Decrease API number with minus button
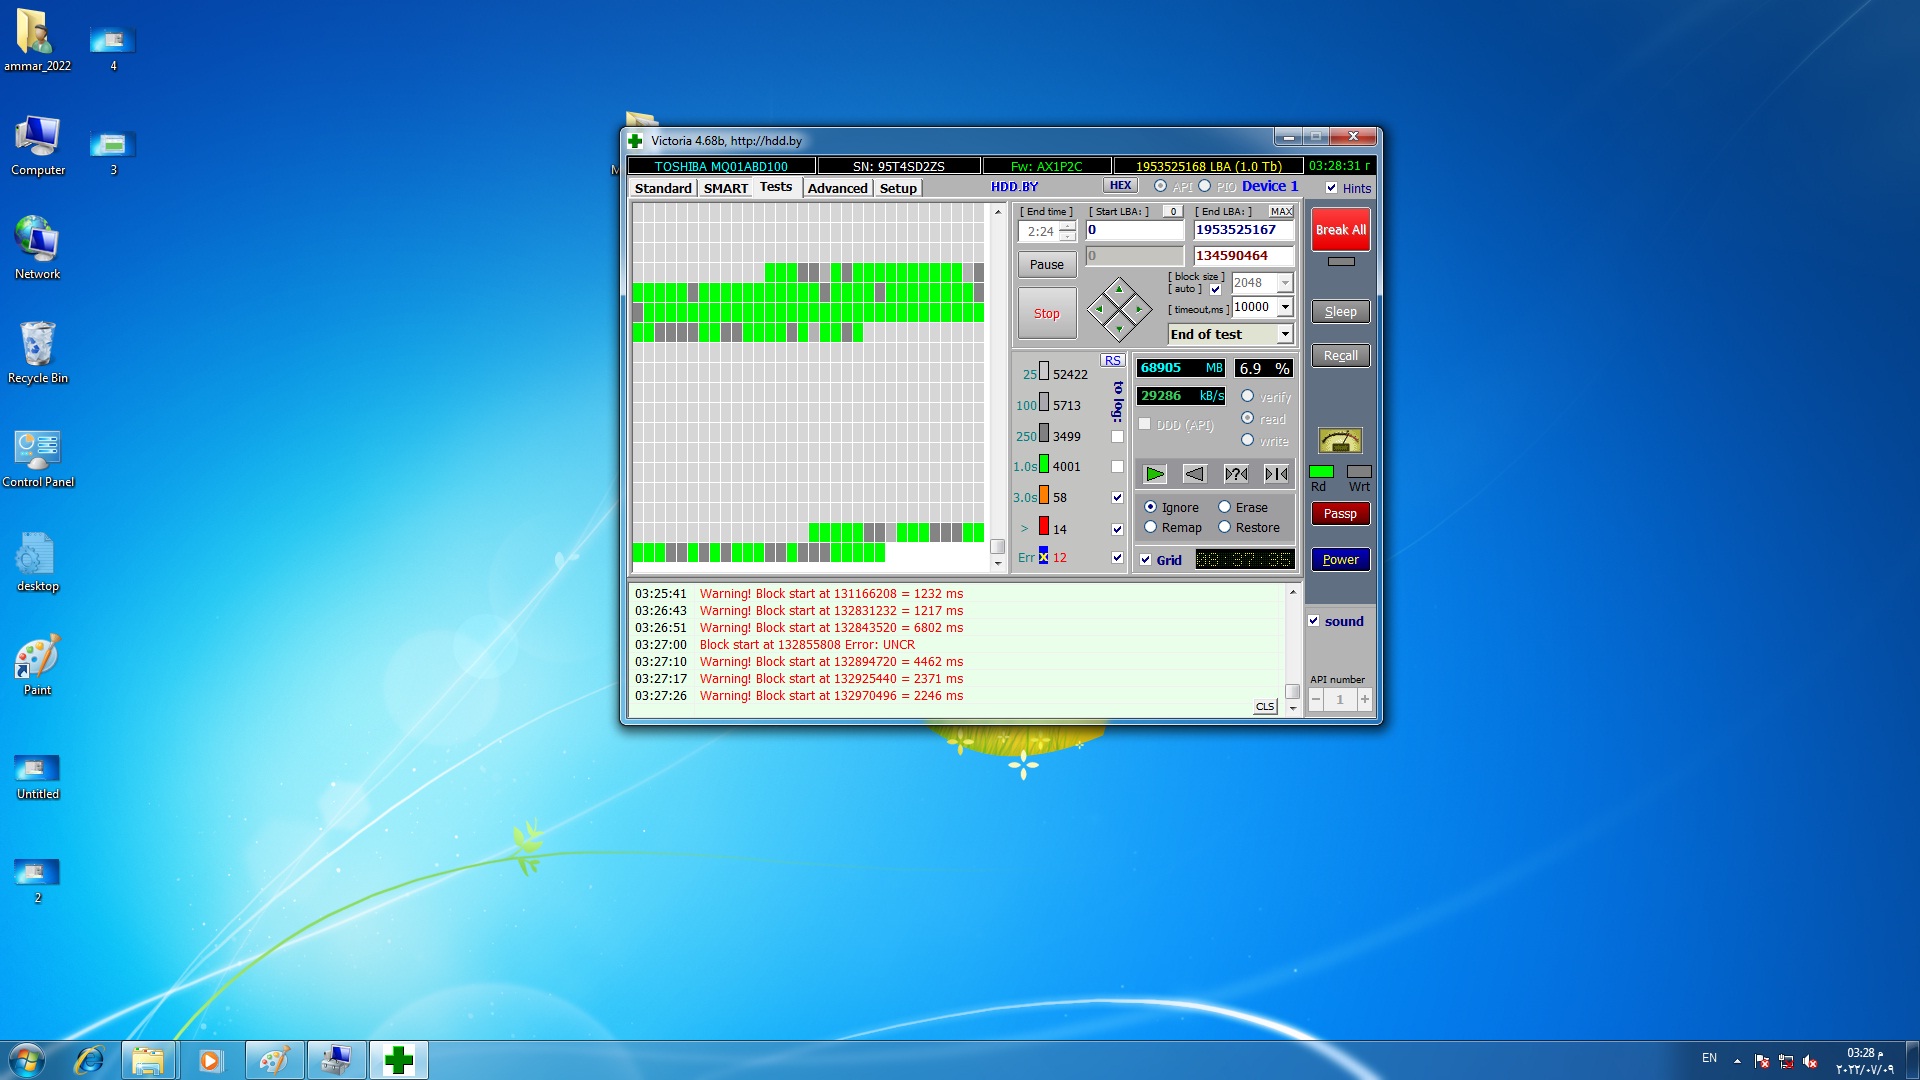The image size is (1920, 1080). tap(1316, 699)
